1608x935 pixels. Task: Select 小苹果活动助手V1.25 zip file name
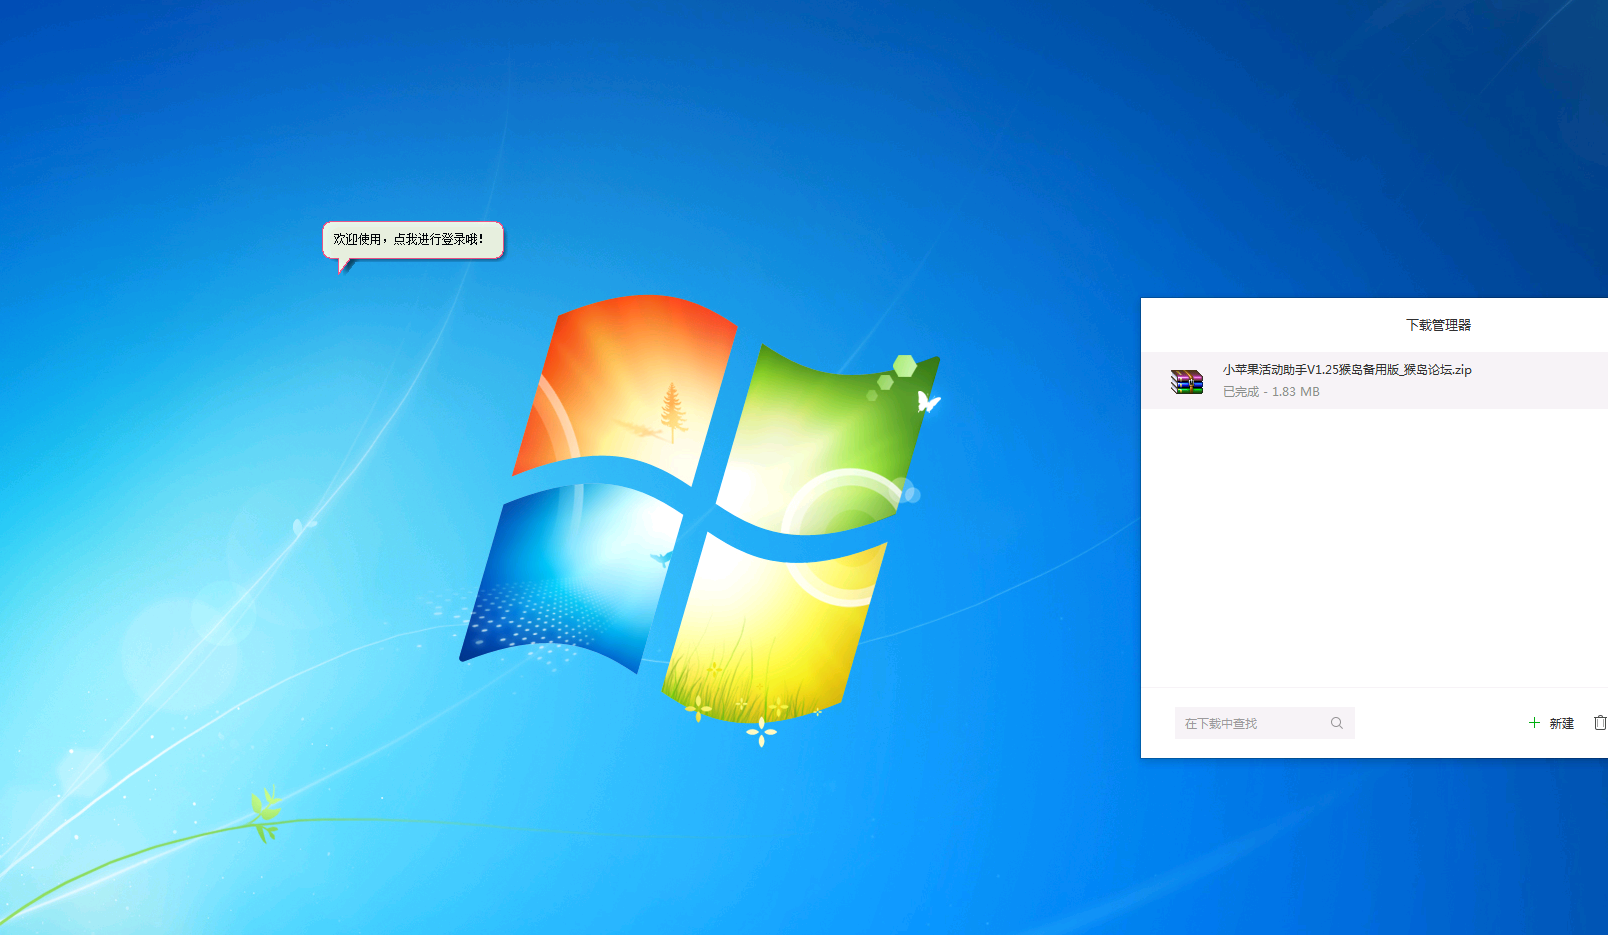(x=1346, y=369)
